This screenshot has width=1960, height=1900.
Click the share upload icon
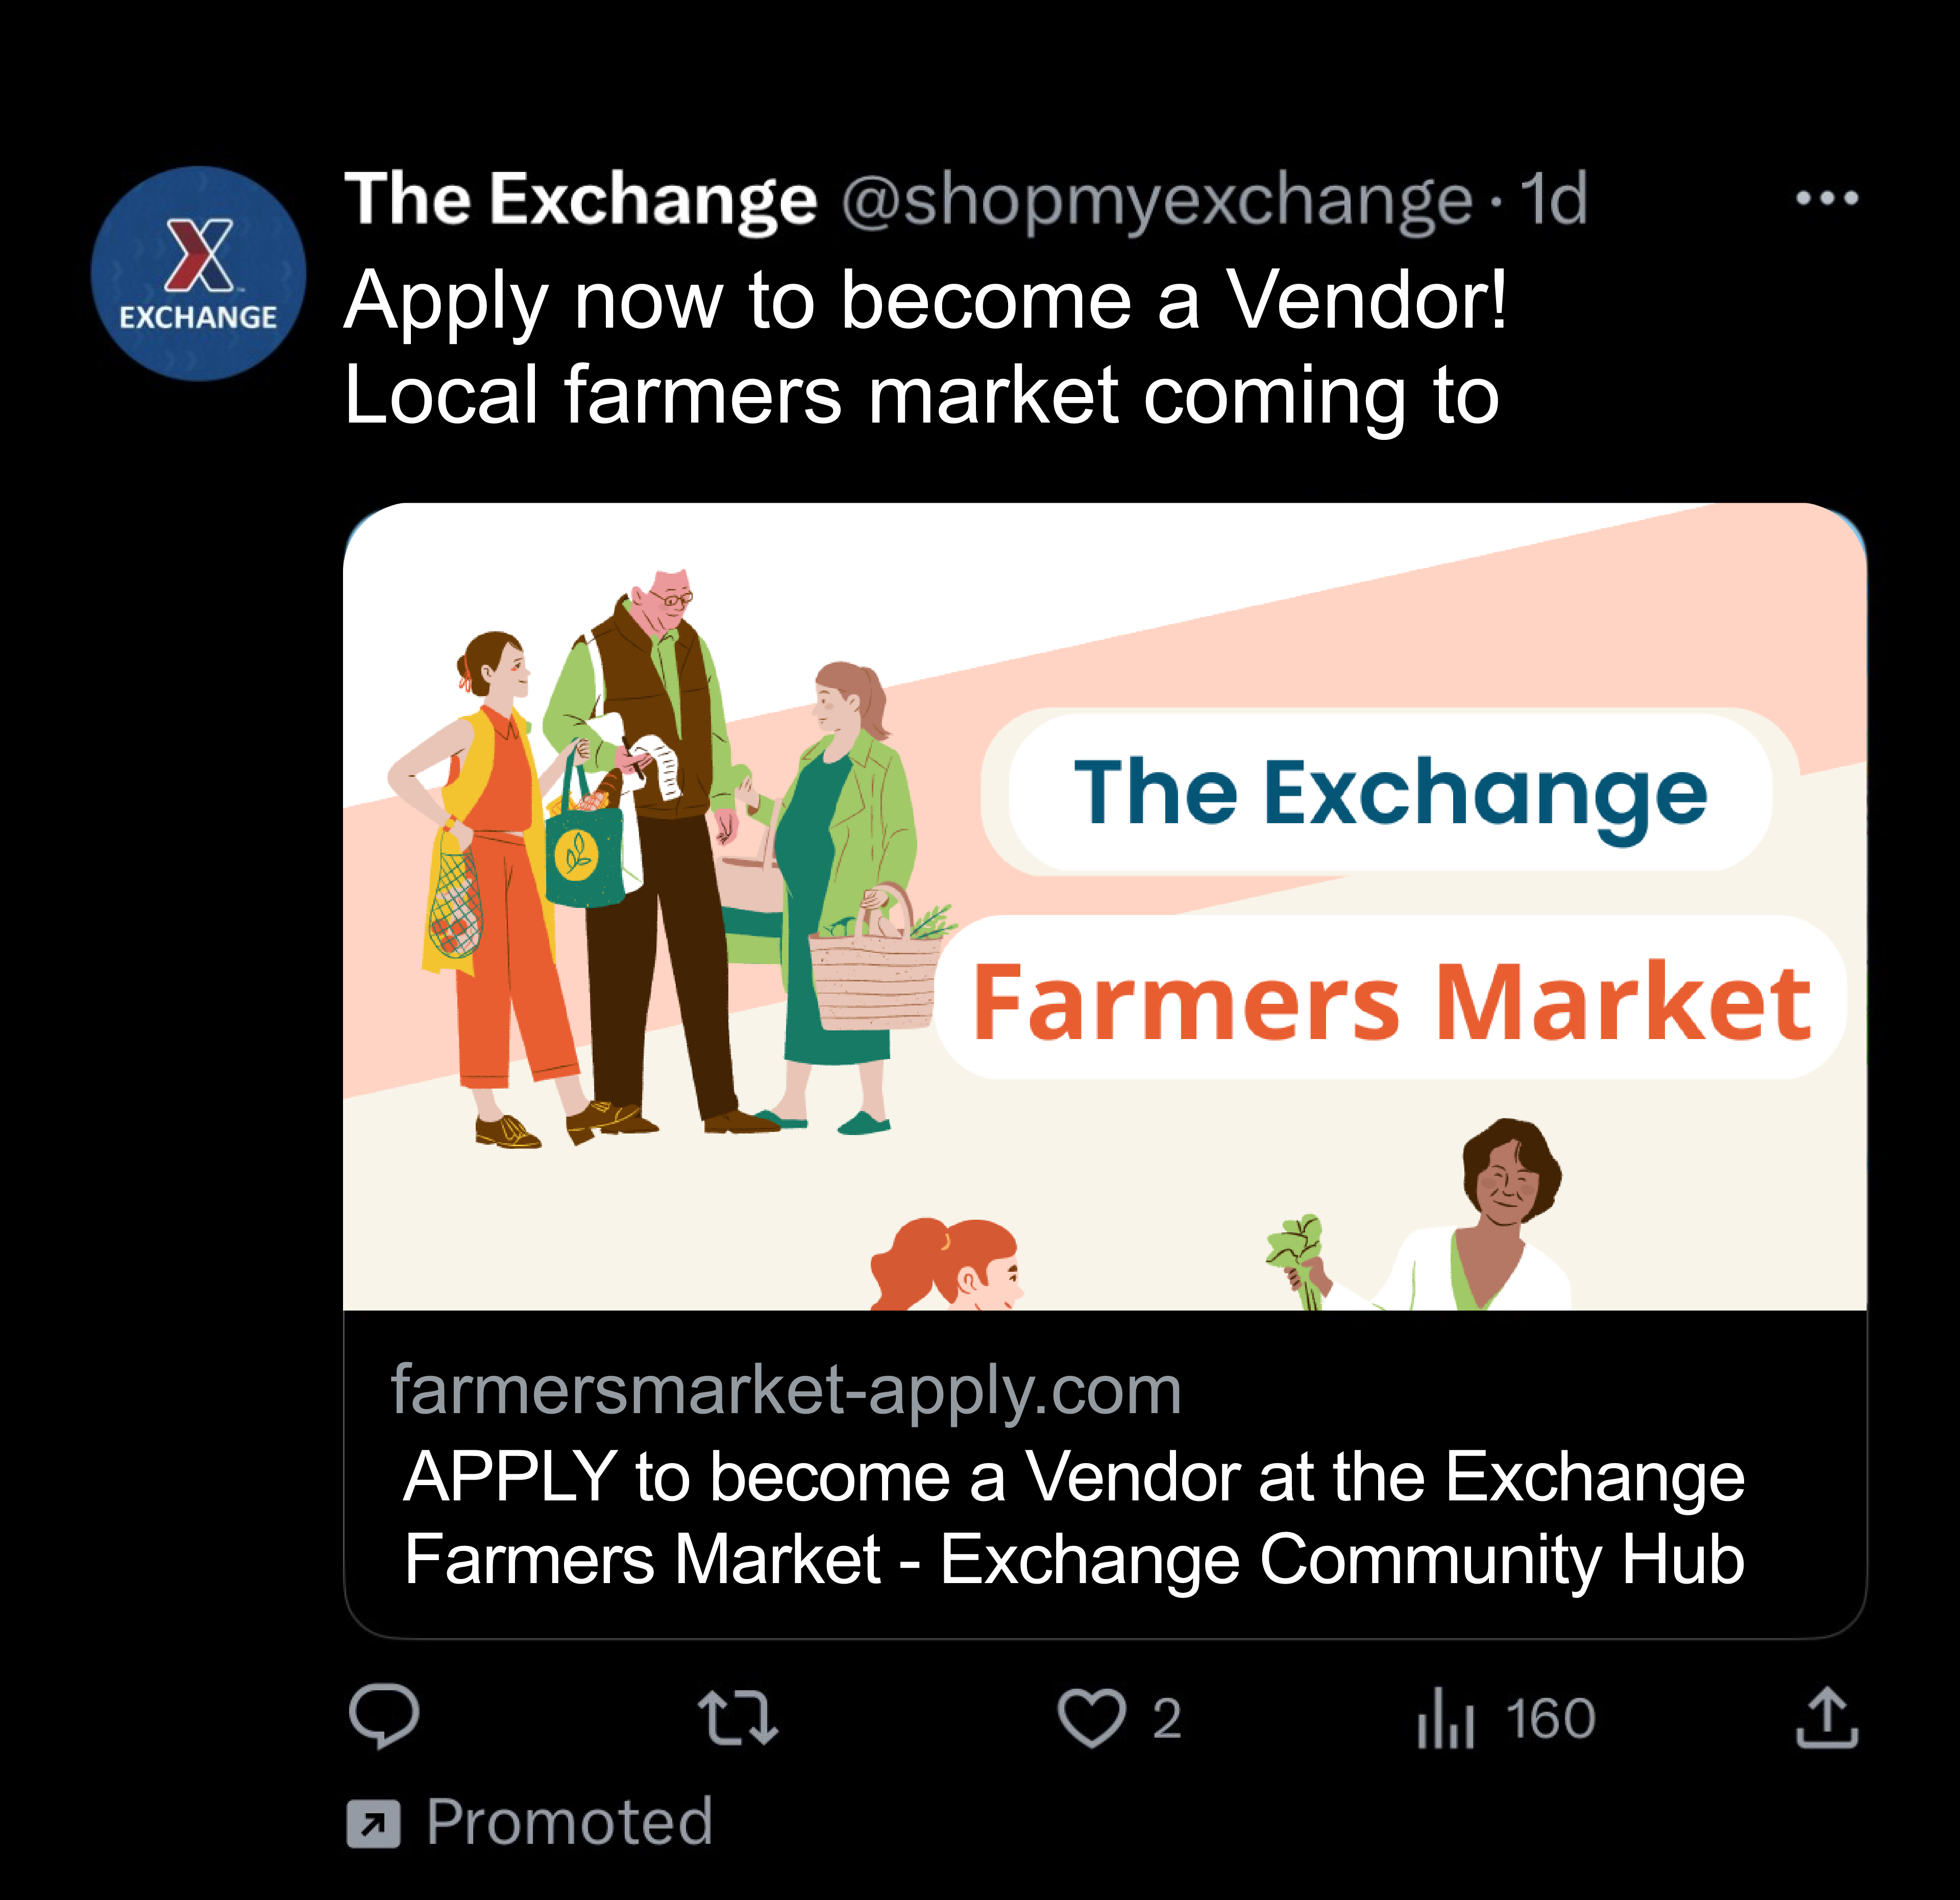[x=1827, y=1718]
